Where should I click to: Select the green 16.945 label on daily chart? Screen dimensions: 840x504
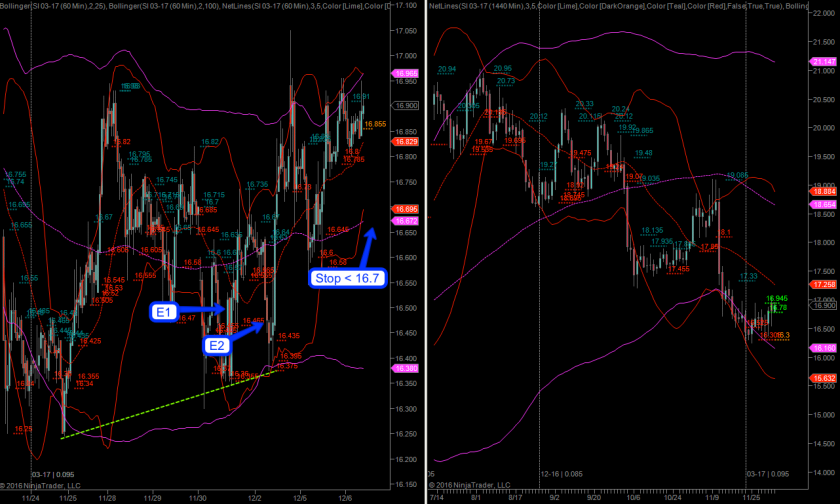point(777,298)
